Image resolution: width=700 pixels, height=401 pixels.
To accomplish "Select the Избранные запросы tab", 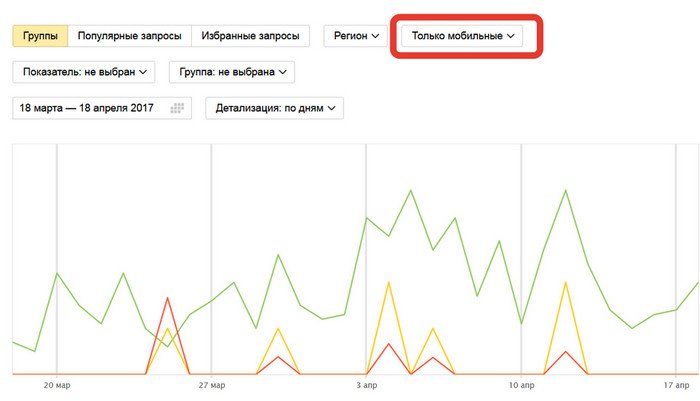I will click(x=250, y=36).
